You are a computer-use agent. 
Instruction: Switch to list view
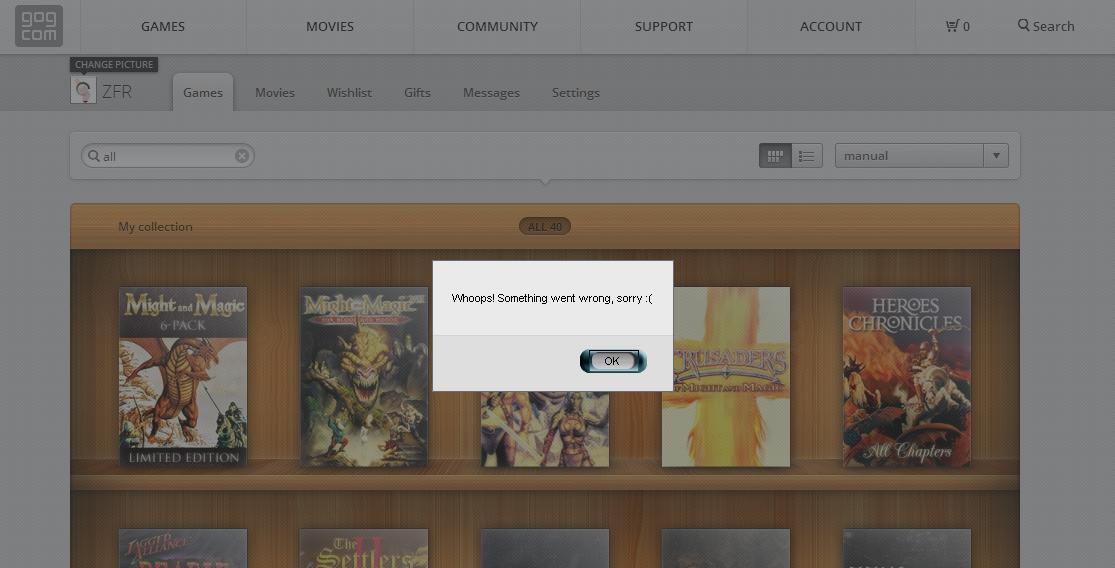point(806,156)
